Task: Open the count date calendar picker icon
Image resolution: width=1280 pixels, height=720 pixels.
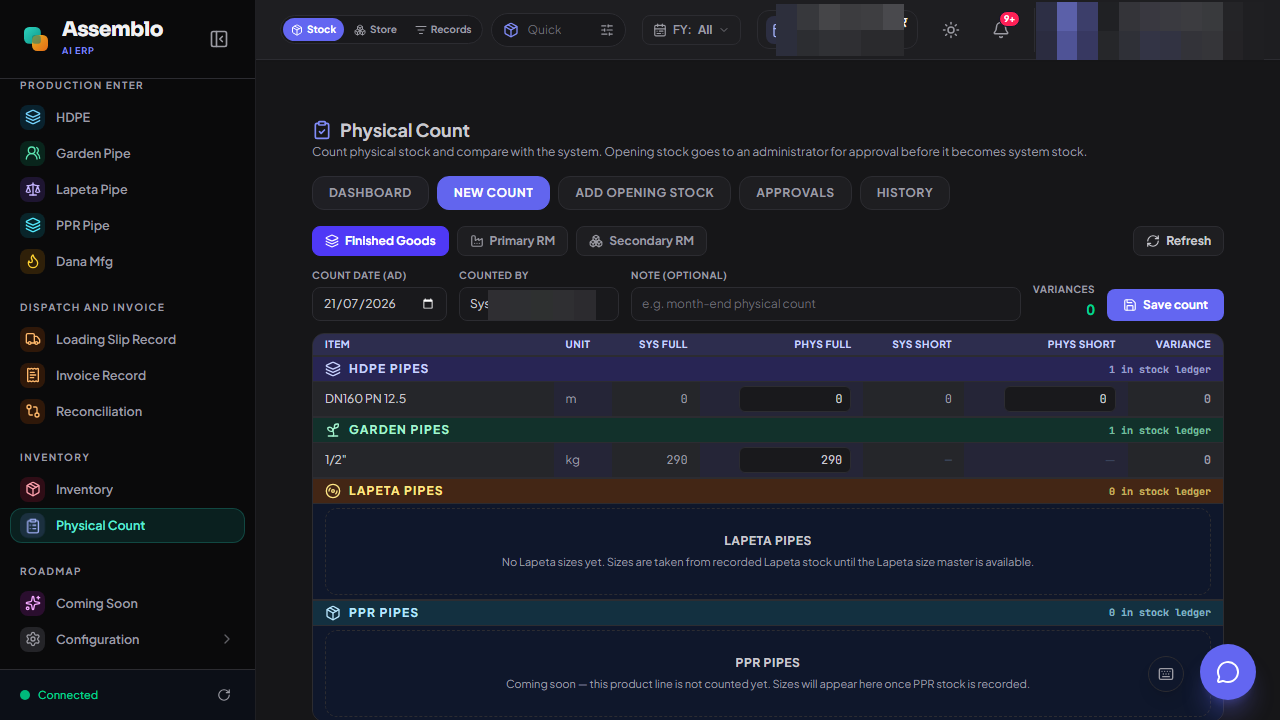Action: pyautogui.click(x=429, y=304)
